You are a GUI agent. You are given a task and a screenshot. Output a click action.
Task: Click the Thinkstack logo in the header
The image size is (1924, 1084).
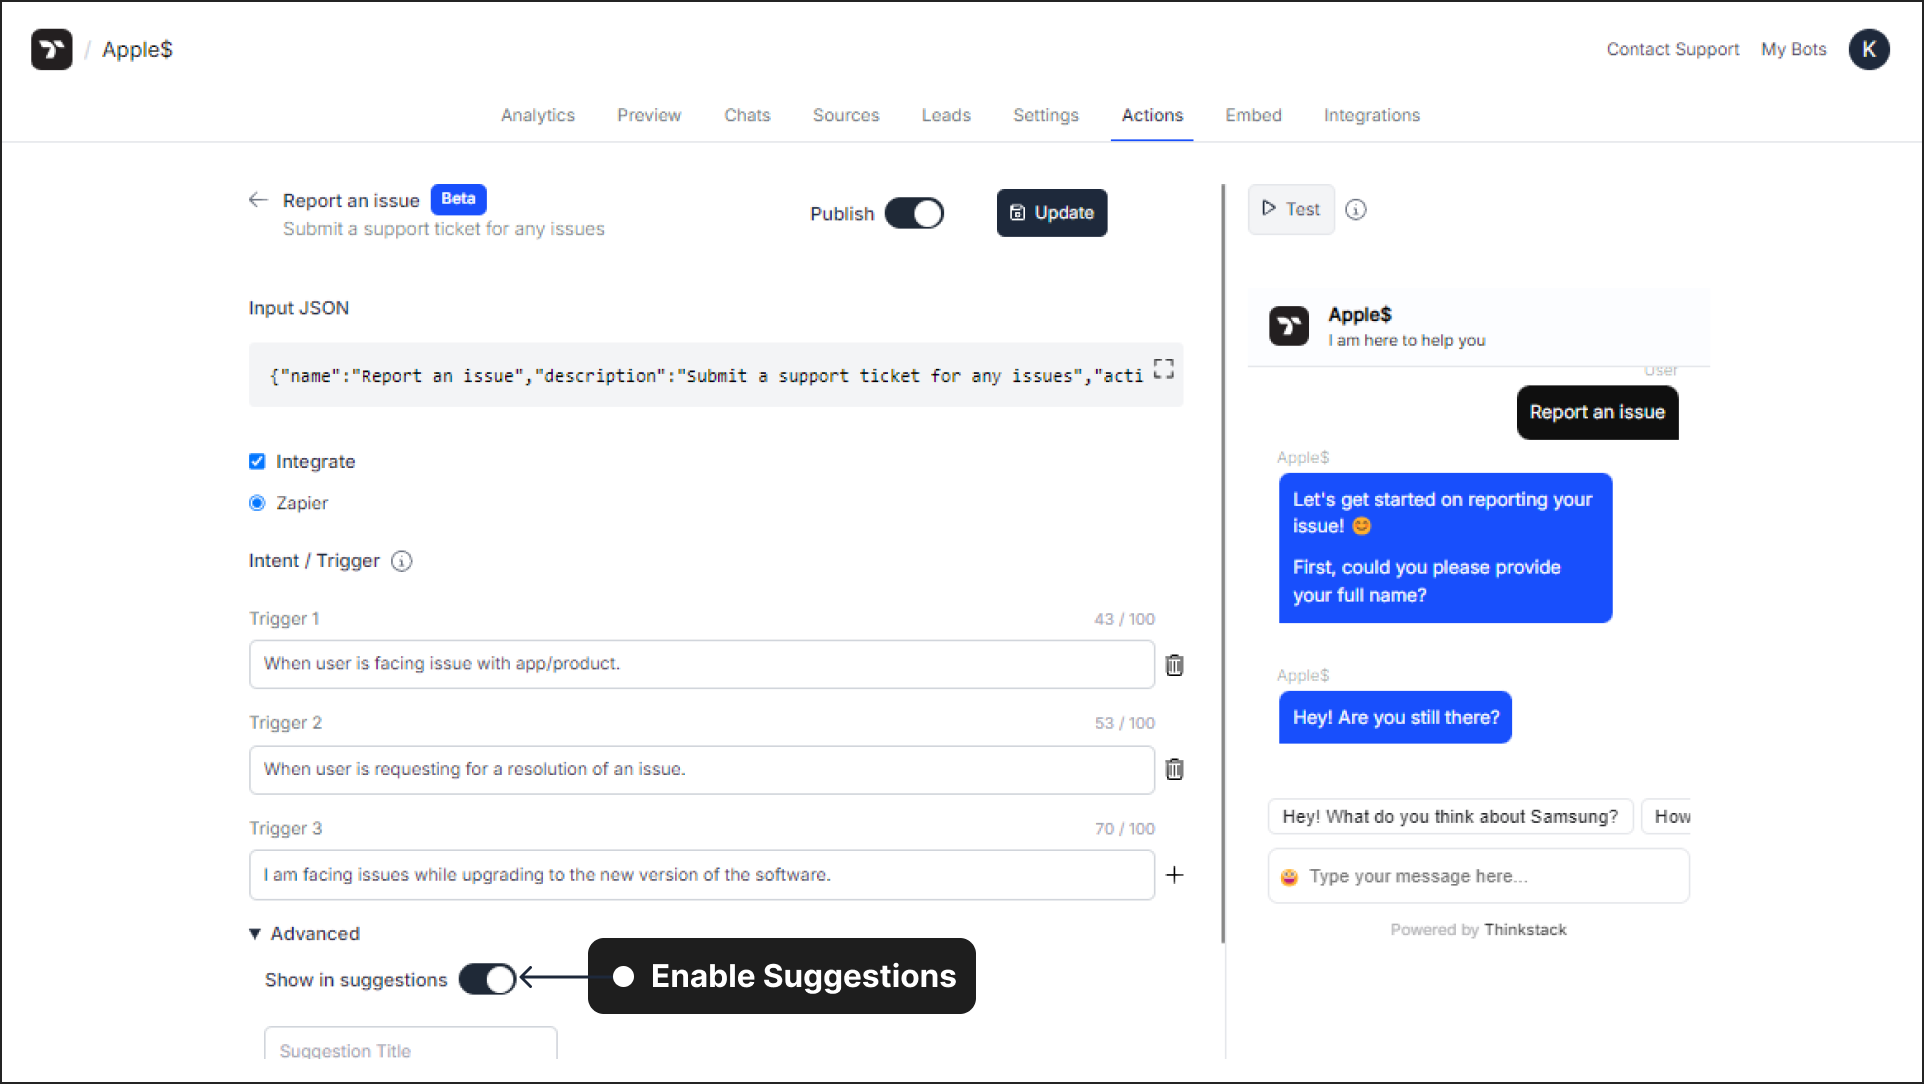click(51, 49)
